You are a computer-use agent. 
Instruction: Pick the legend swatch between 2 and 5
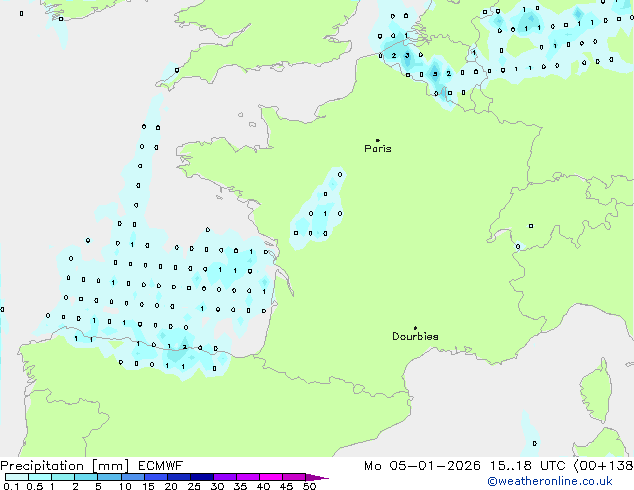tap(86, 477)
